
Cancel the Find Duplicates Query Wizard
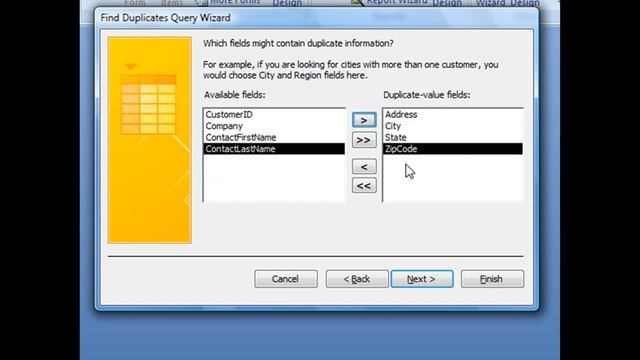[x=286, y=279]
